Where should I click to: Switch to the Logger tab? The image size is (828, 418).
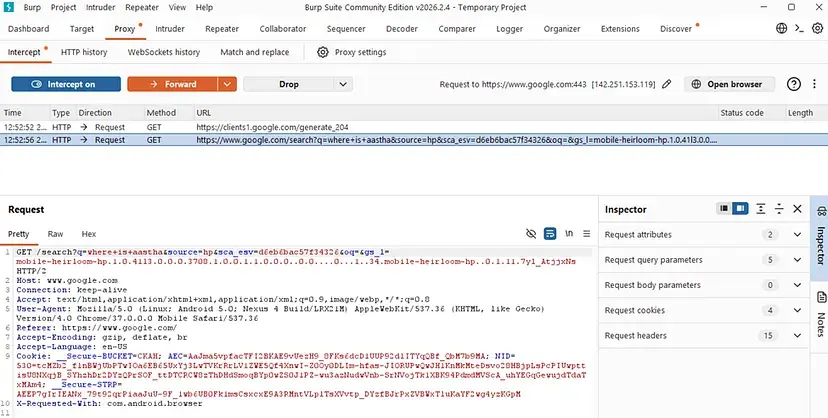pos(510,29)
